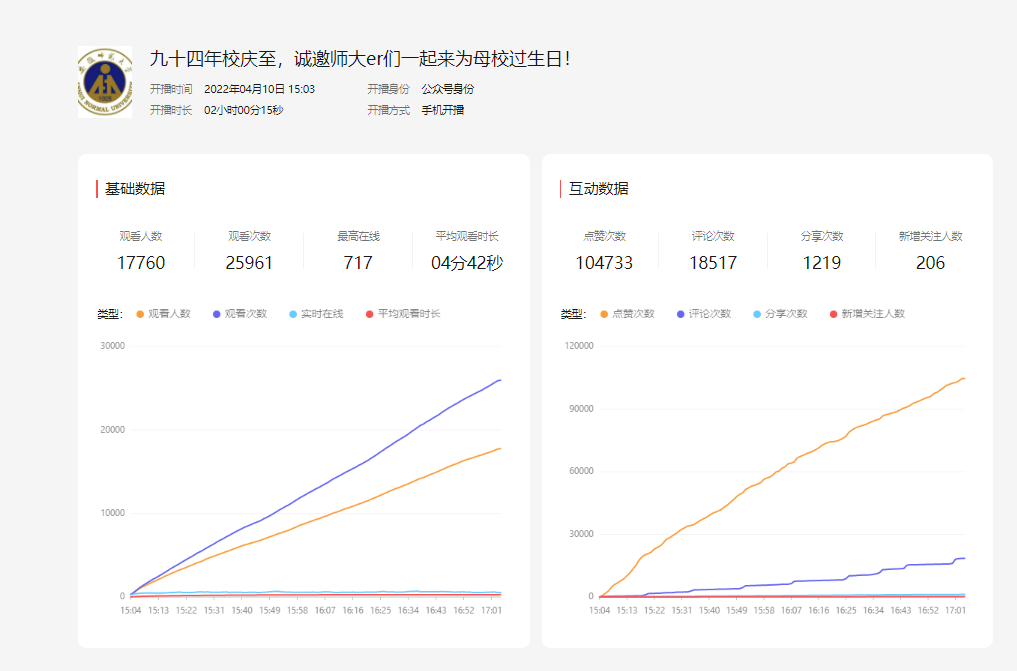Click the 最高在线 value 717

pos(358,263)
